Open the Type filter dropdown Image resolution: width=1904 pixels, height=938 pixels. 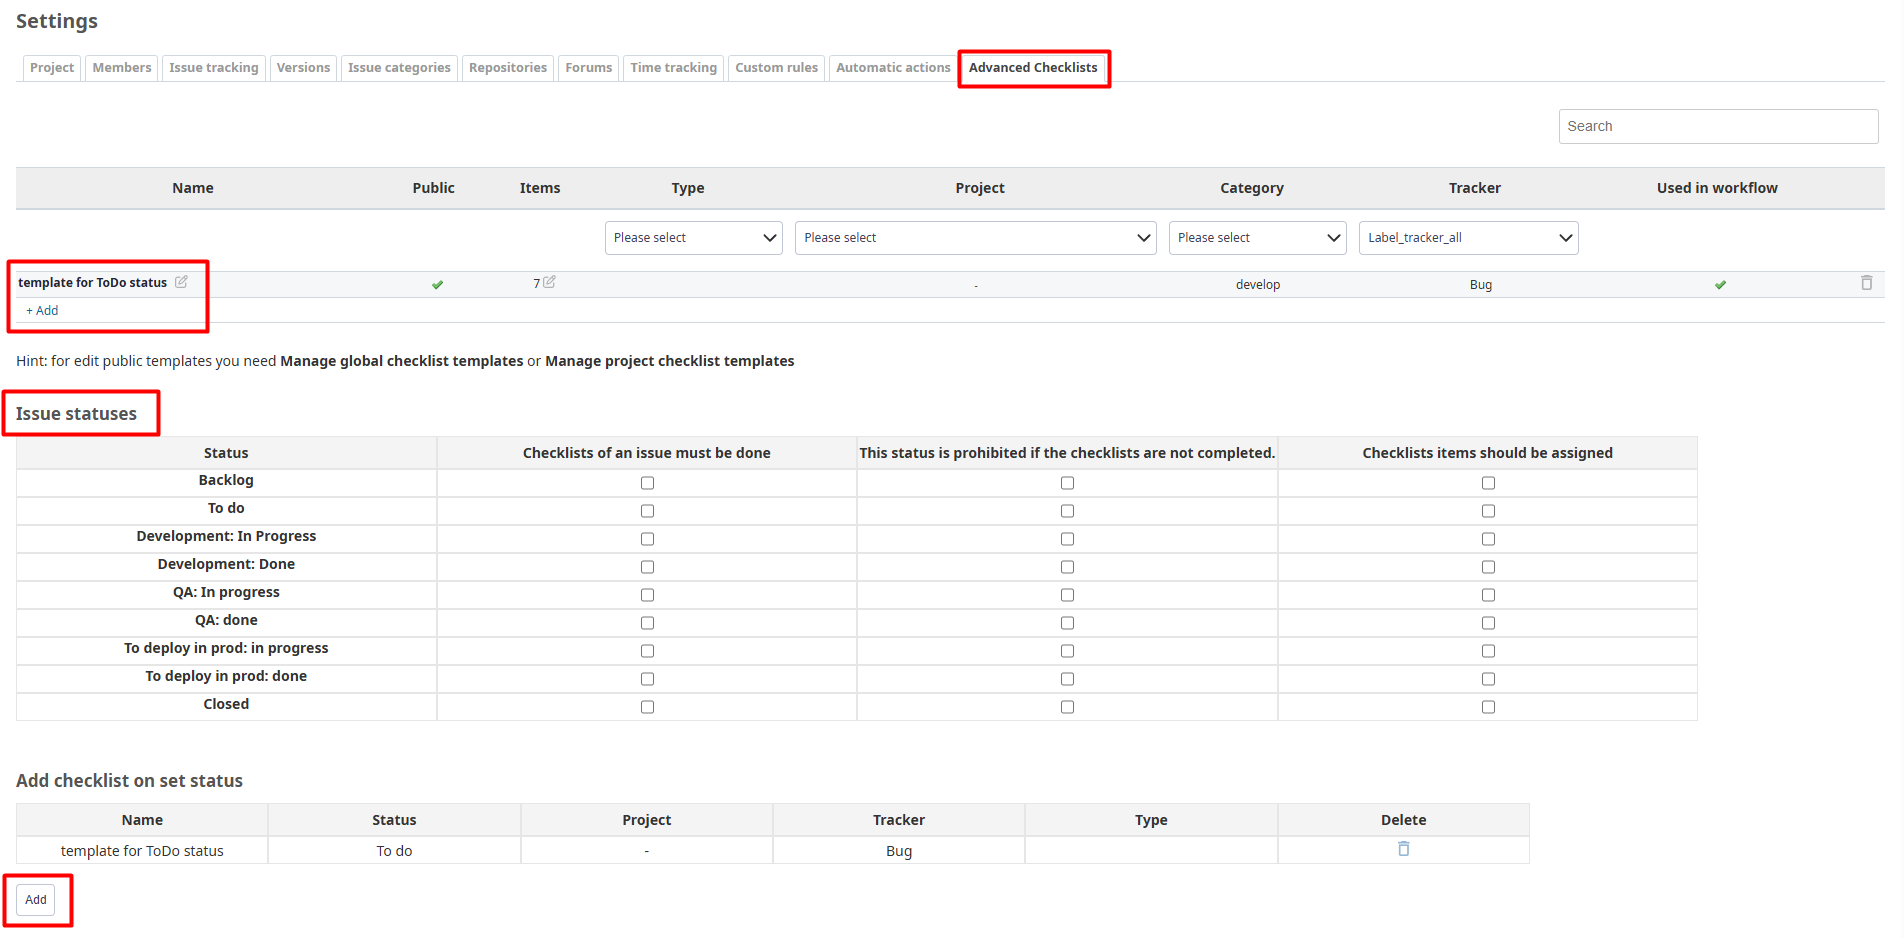tap(693, 238)
